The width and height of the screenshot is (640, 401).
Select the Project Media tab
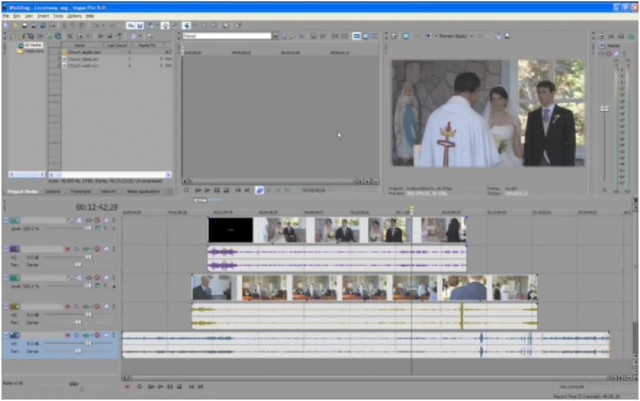pos(22,191)
